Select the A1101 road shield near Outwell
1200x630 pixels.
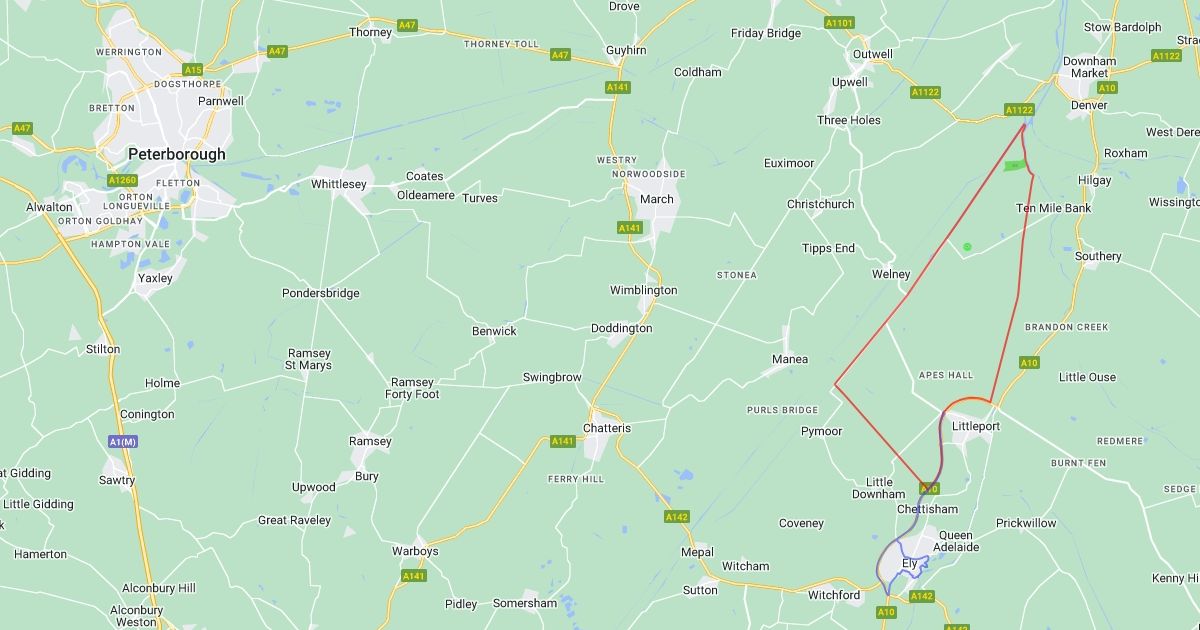pyautogui.click(x=840, y=22)
